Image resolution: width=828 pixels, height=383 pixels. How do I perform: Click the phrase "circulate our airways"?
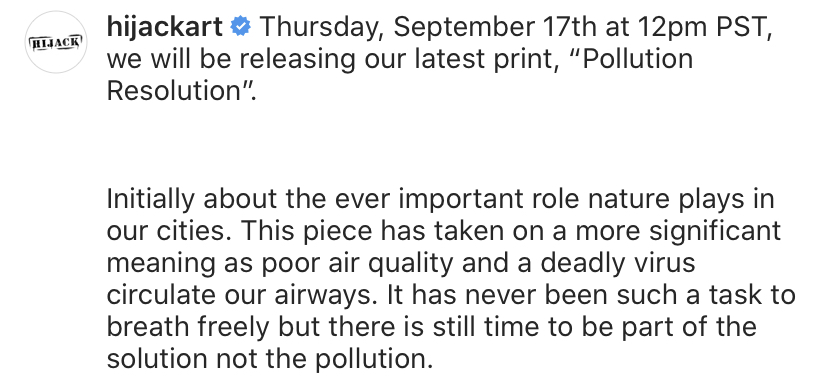pos(239,295)
